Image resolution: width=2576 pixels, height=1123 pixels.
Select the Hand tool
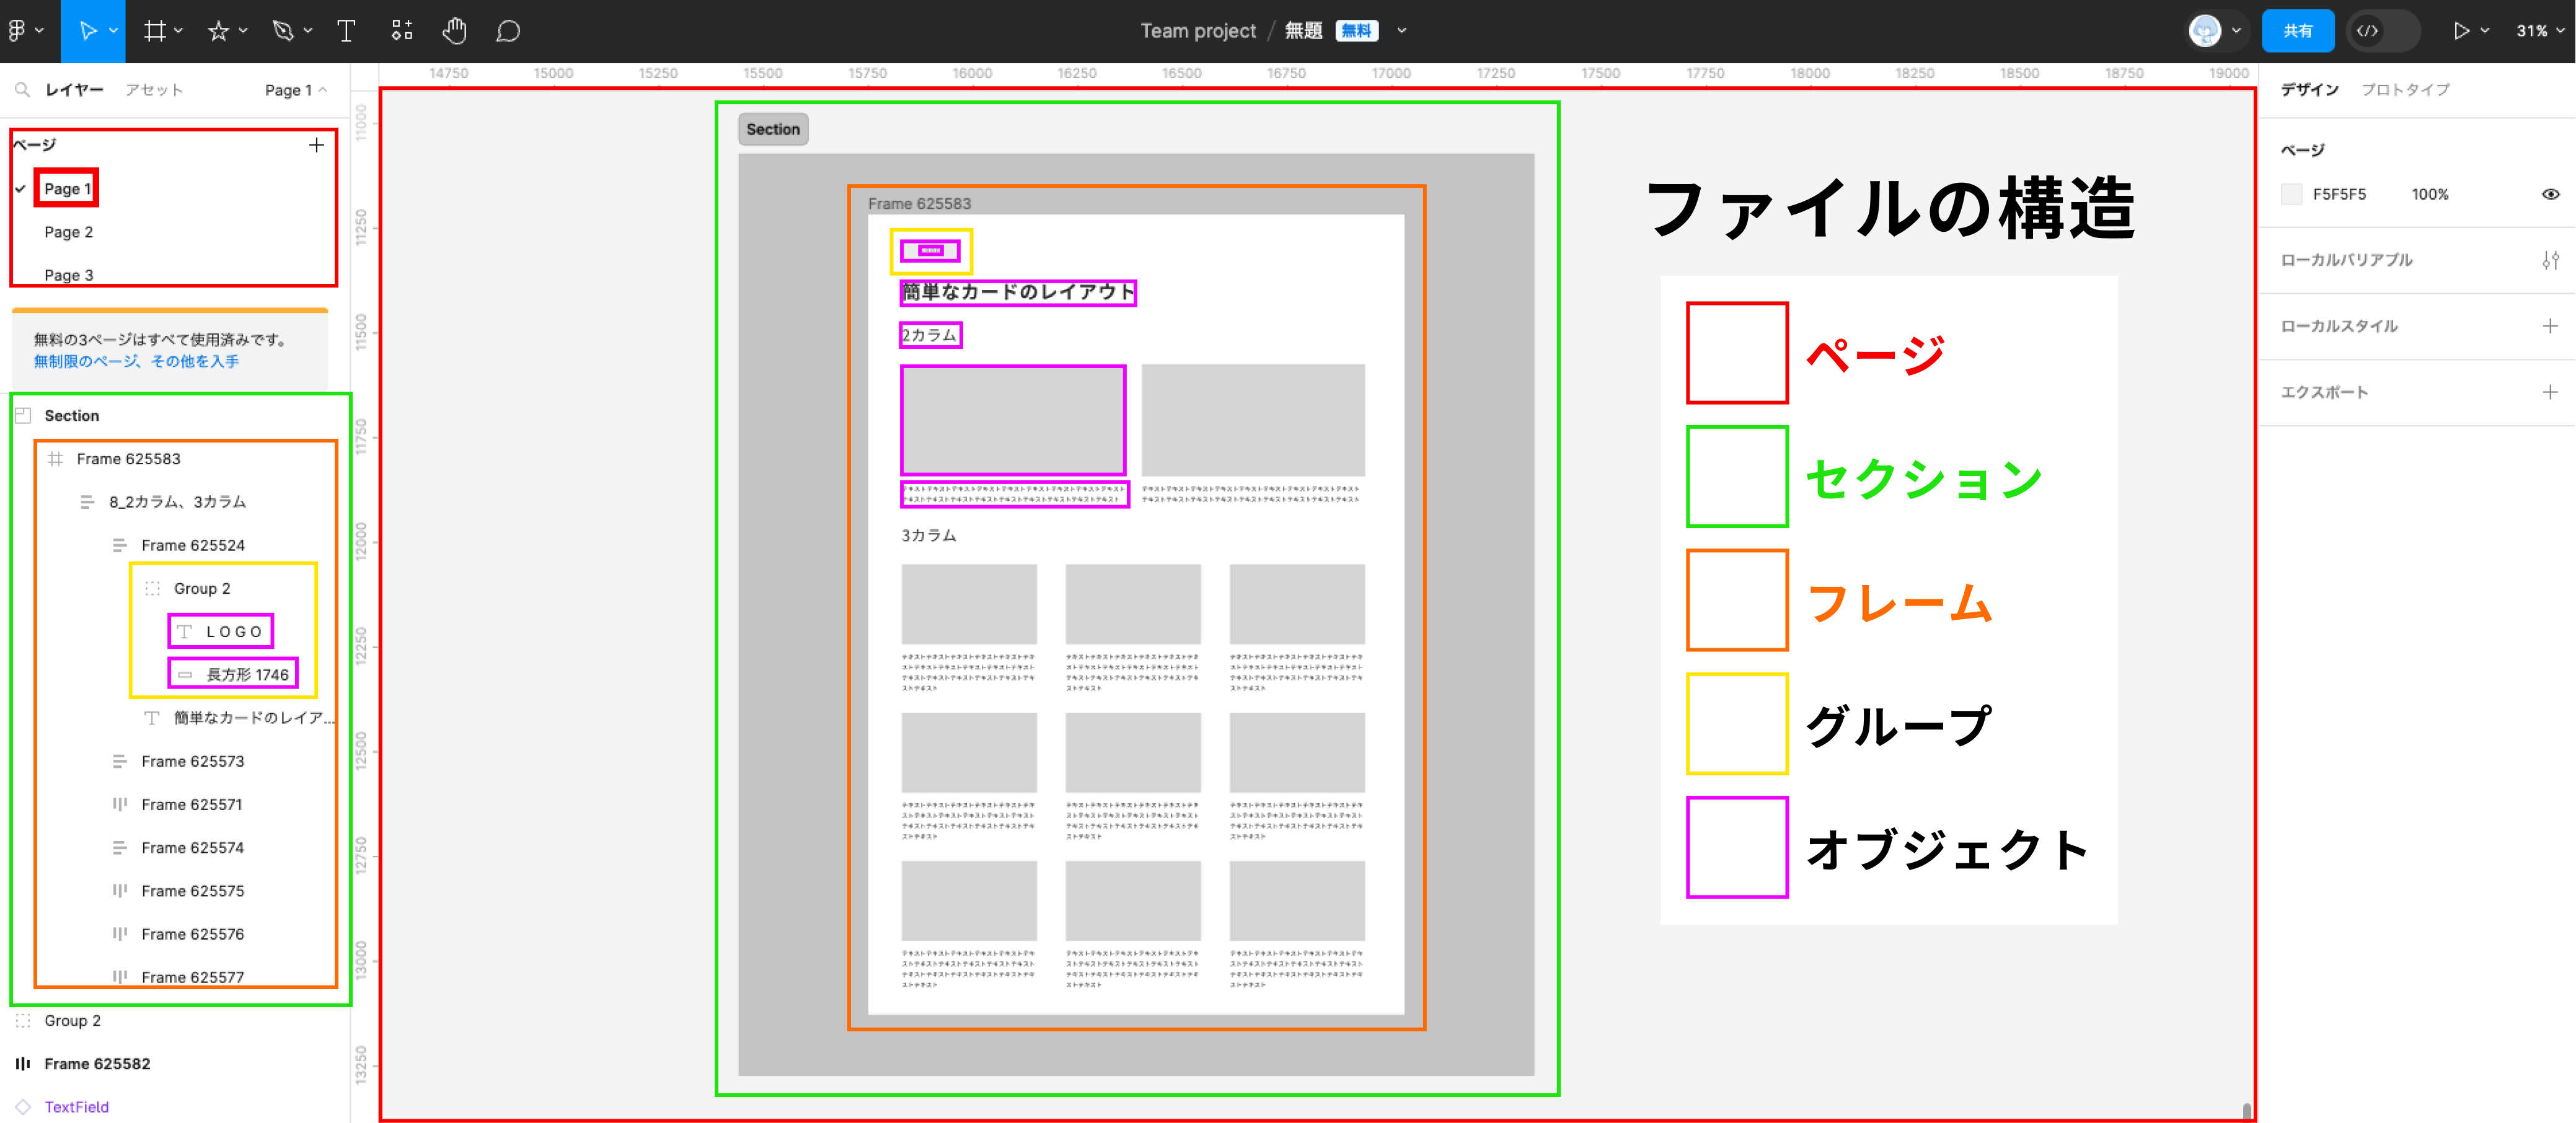[454, 31]
